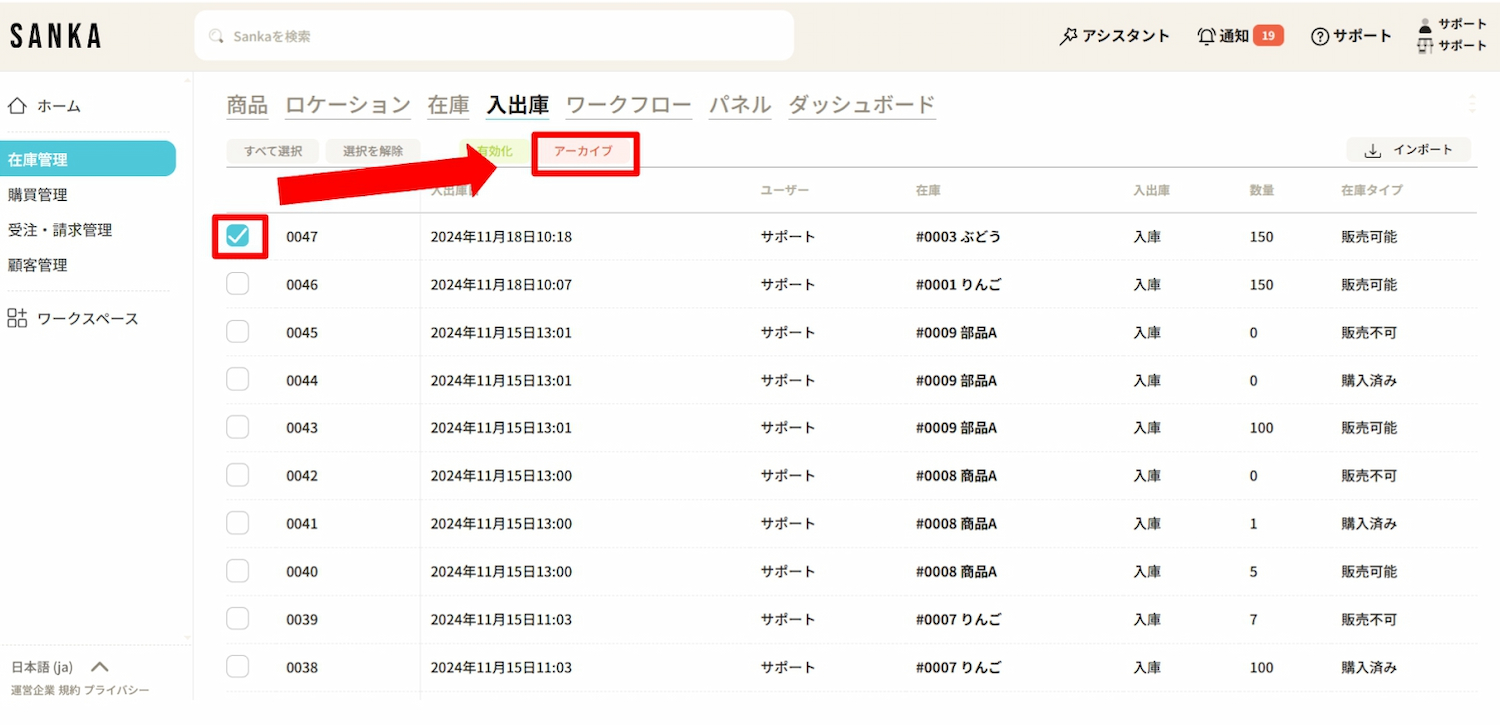
Task: Archive selection with the アーカイブ button
Action: (584, 151)
